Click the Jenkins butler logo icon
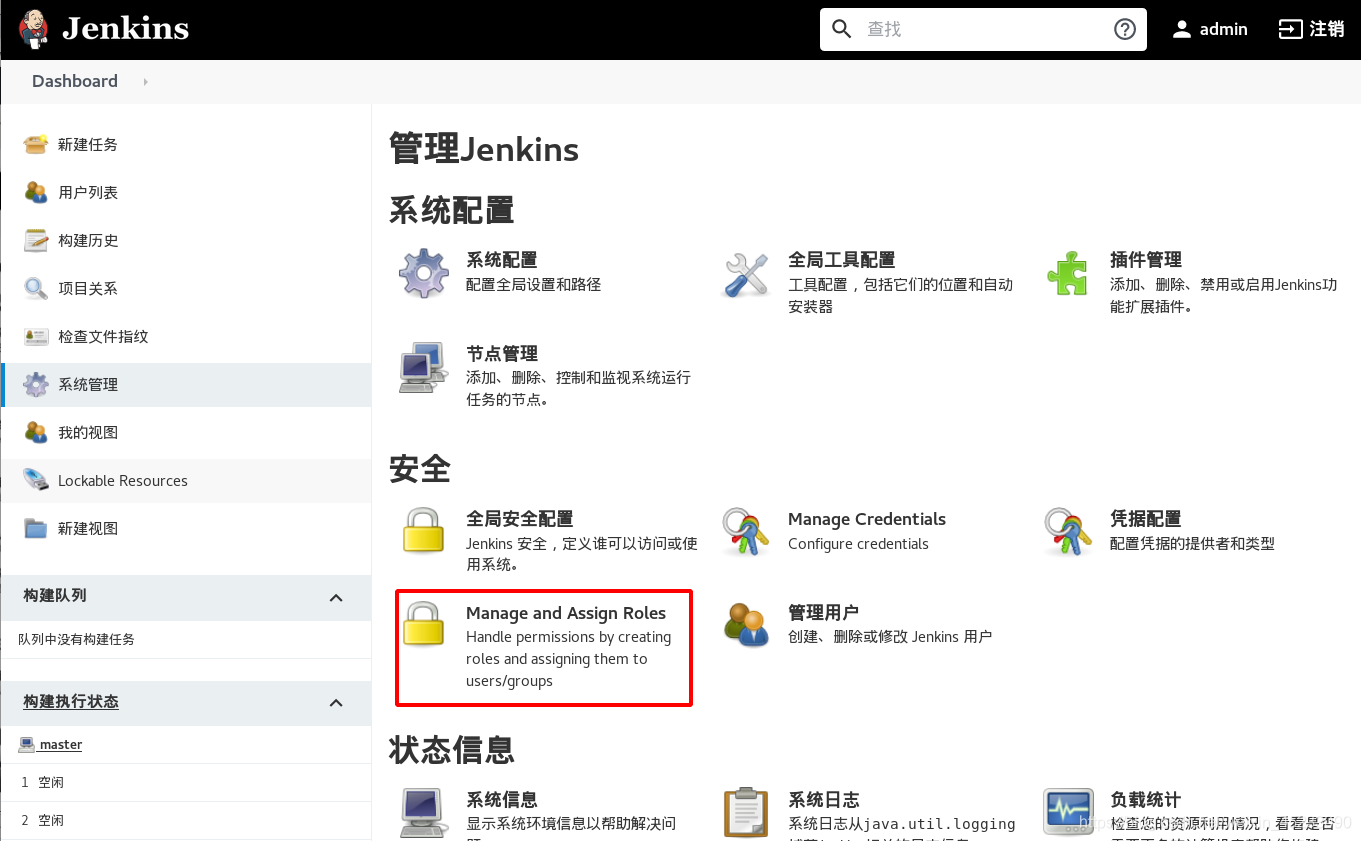Screen dimensions: 1361x841 34,29
